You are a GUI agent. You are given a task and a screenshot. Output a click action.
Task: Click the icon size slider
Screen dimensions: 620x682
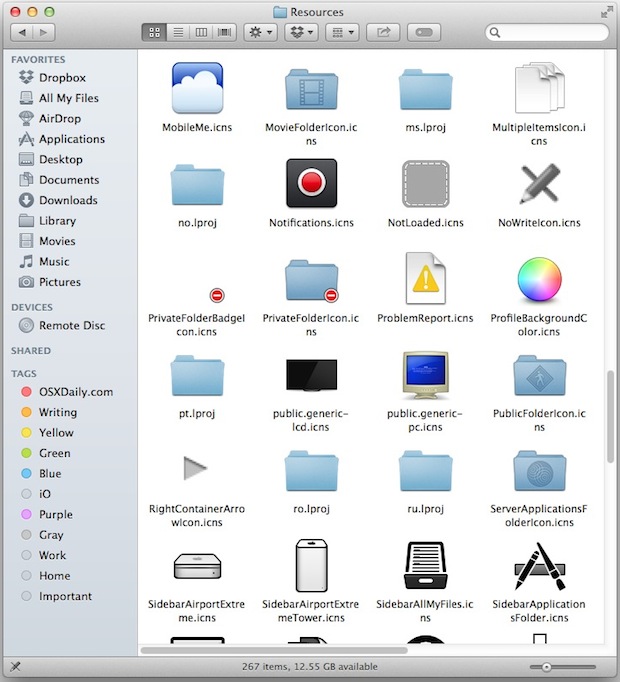pyautogui.click(x=547, y=667)
